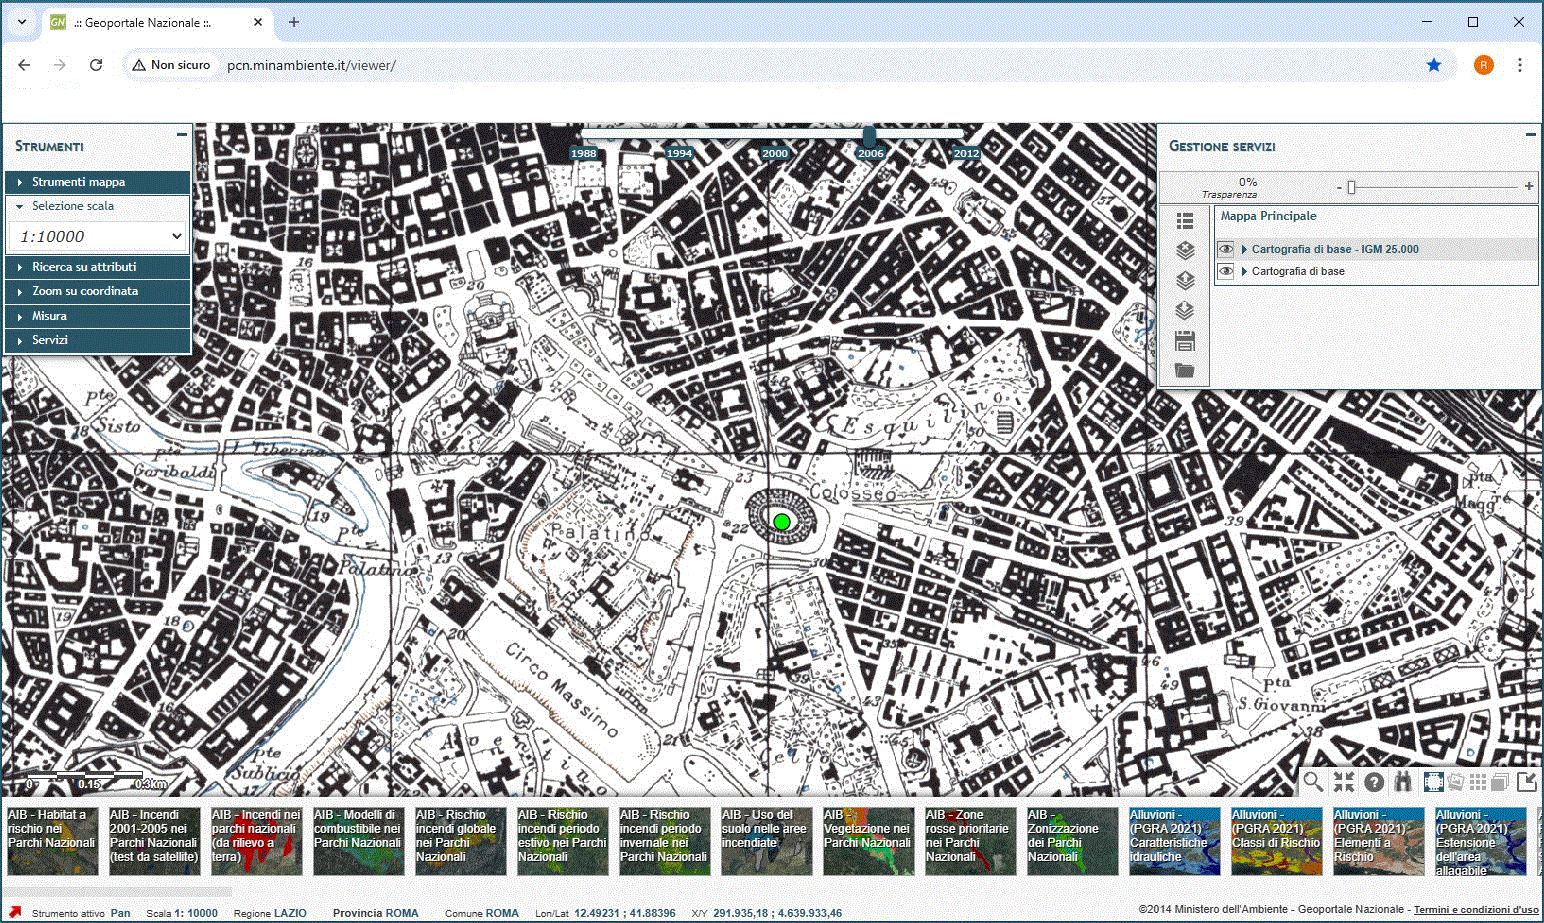This screenshot has height=923, width=1544.
Task: Toggle the film frame icon in map toolbar
Action: (1433, 782)
